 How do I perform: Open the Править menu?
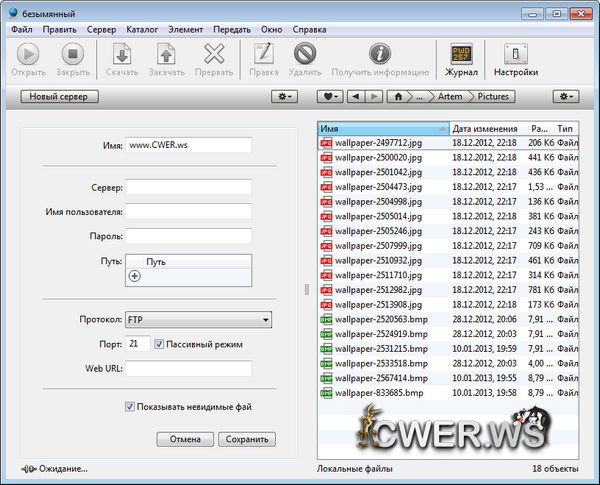[x=59, y=29]
